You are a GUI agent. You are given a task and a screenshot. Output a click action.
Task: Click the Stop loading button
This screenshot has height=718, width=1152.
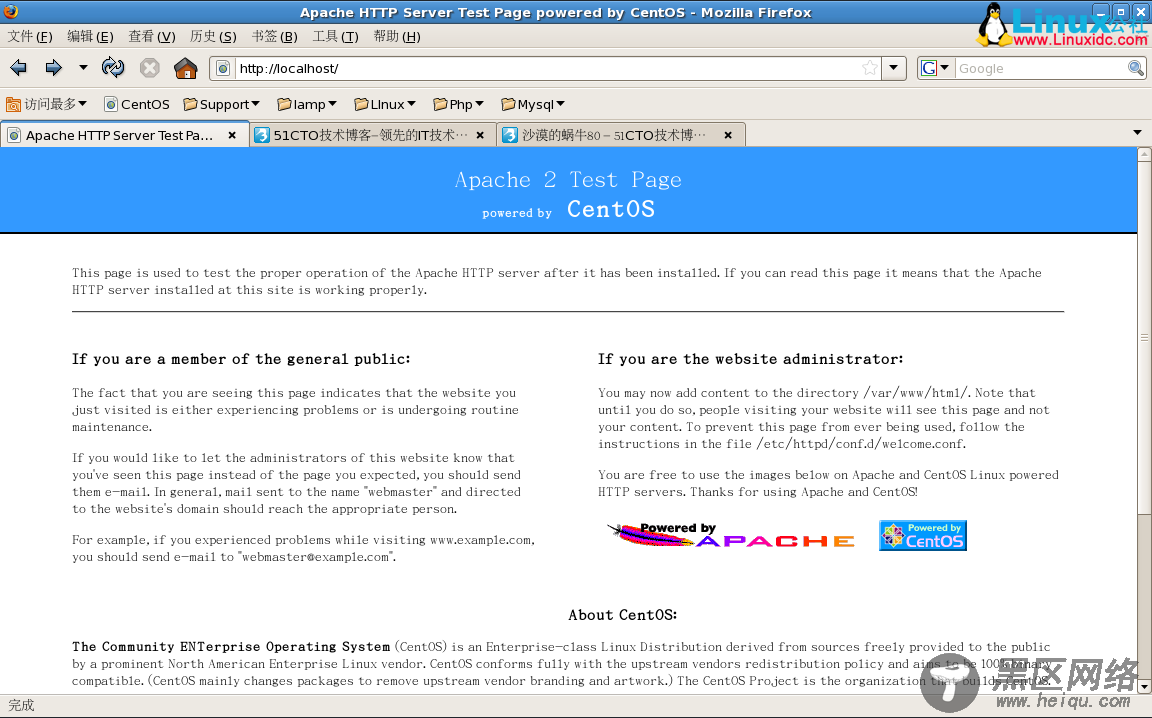click(x=150, y=68)
